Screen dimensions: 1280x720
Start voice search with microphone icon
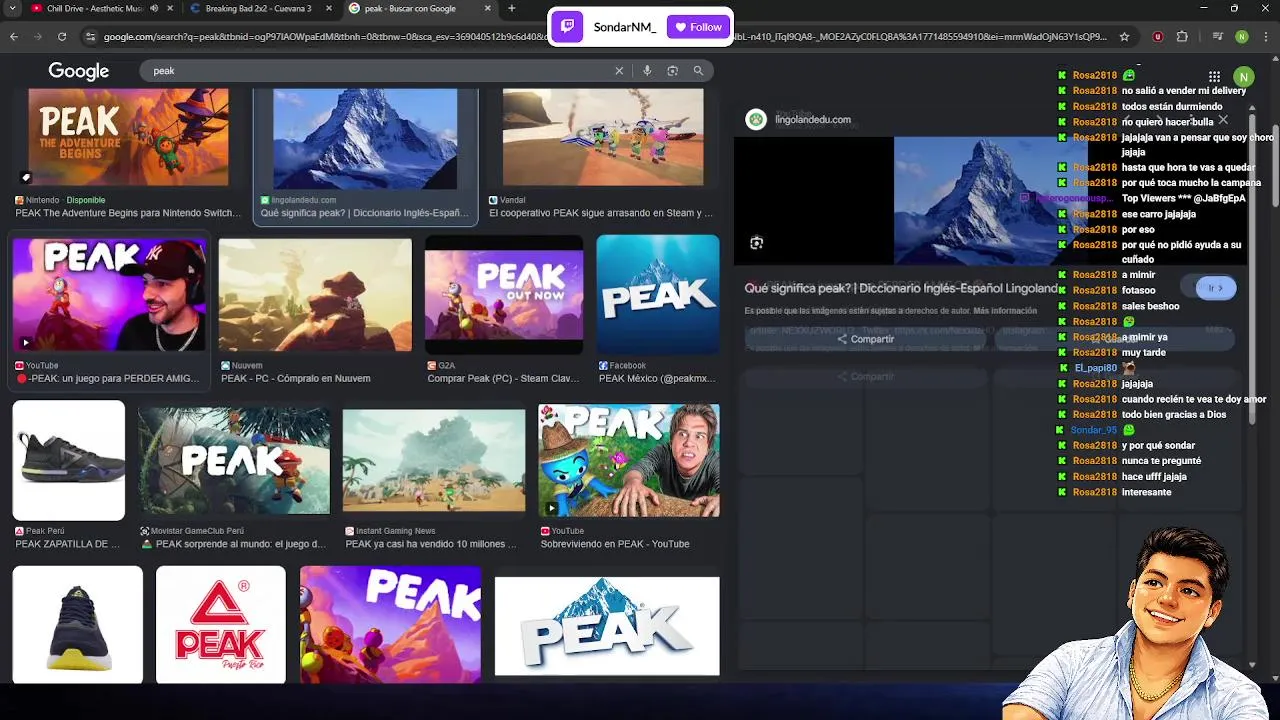tap(647, 71)
